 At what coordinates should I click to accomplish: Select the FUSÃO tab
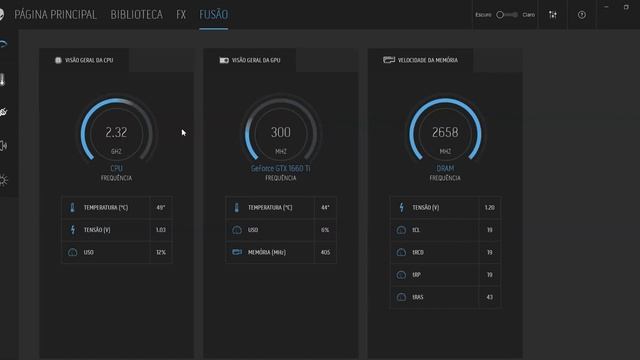(213, 15)
